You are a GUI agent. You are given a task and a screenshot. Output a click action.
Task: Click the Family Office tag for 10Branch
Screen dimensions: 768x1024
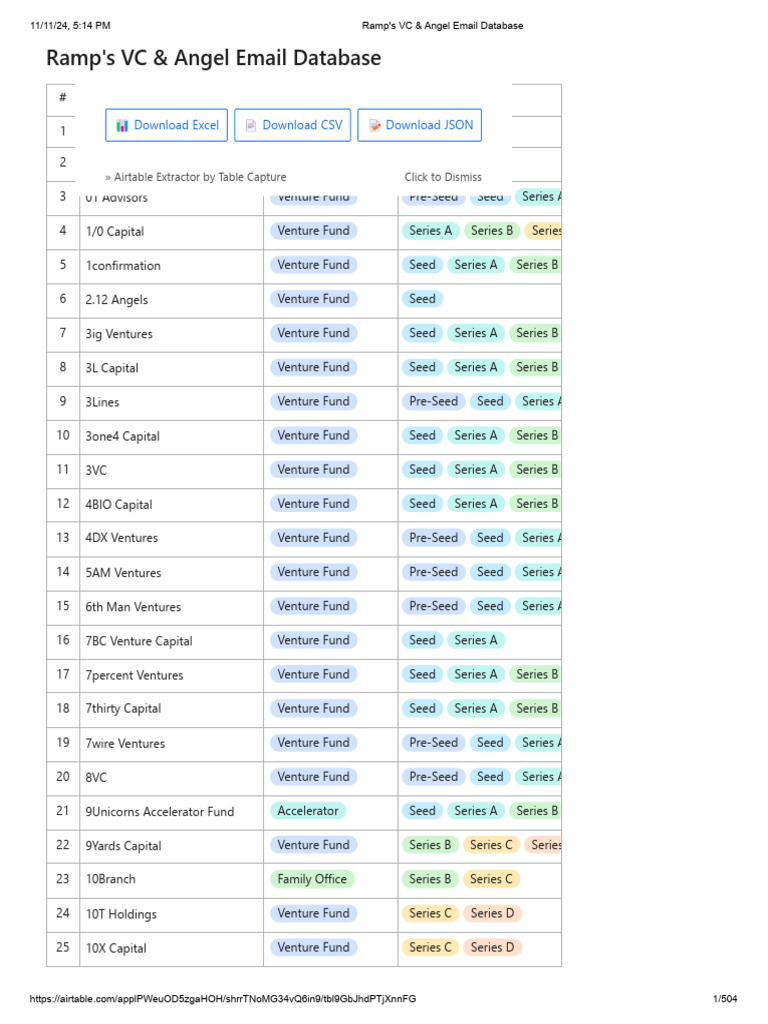(312, 879)
